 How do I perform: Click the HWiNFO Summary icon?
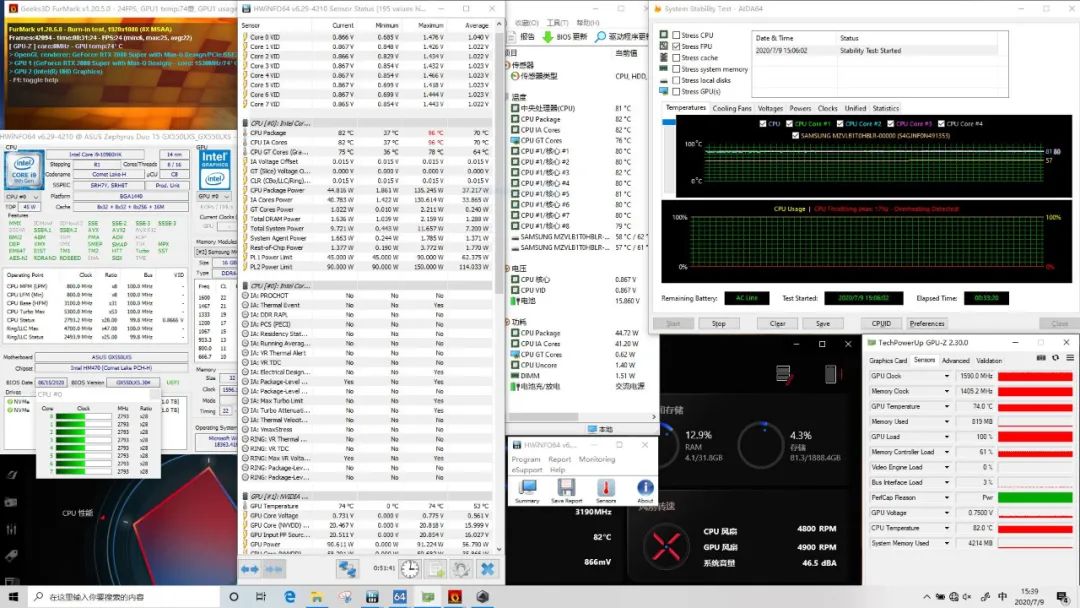[x=527, y=488]
